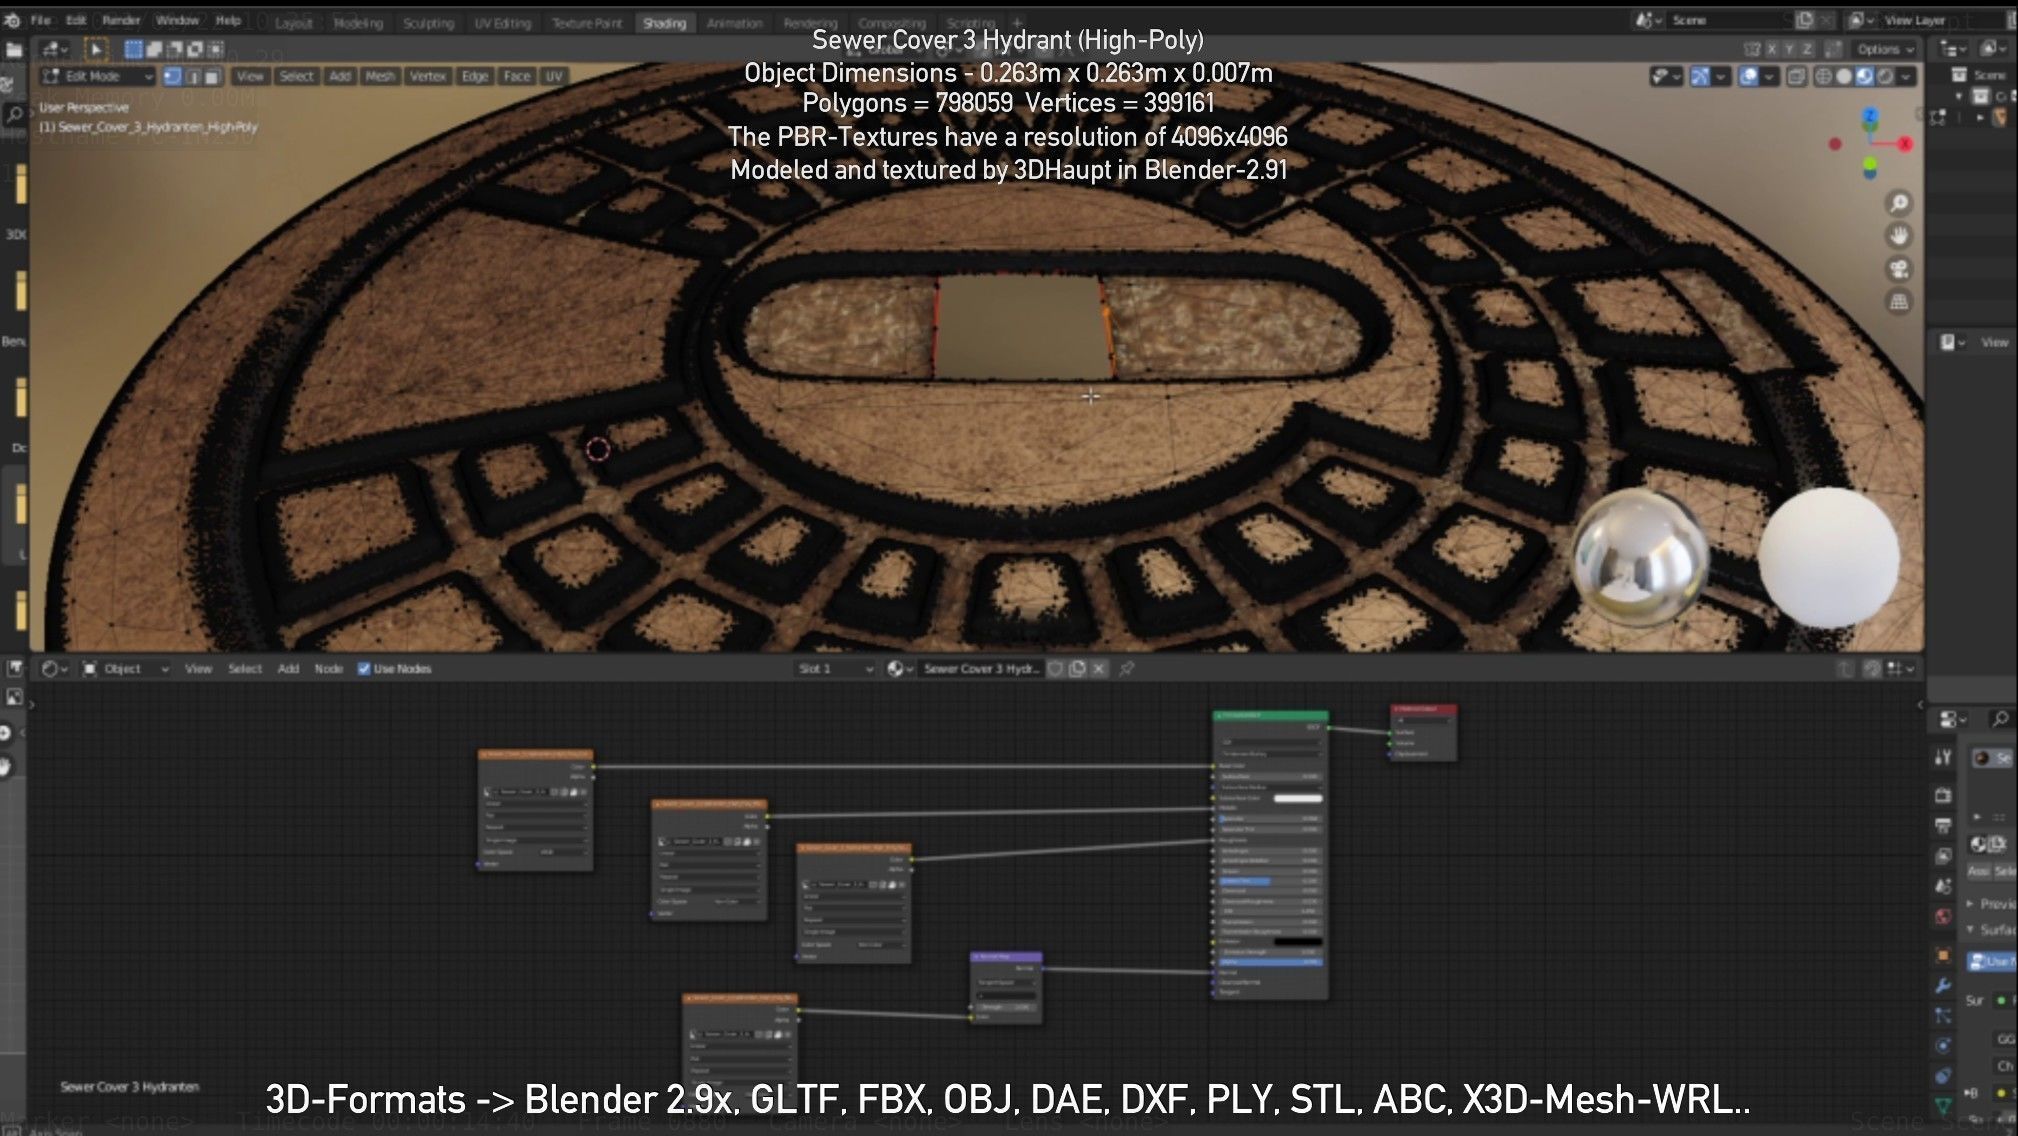This screenshot has height=1136, width=2018.
Task: Expand the viewport Options dropdown
Action: pos(1884,49)
